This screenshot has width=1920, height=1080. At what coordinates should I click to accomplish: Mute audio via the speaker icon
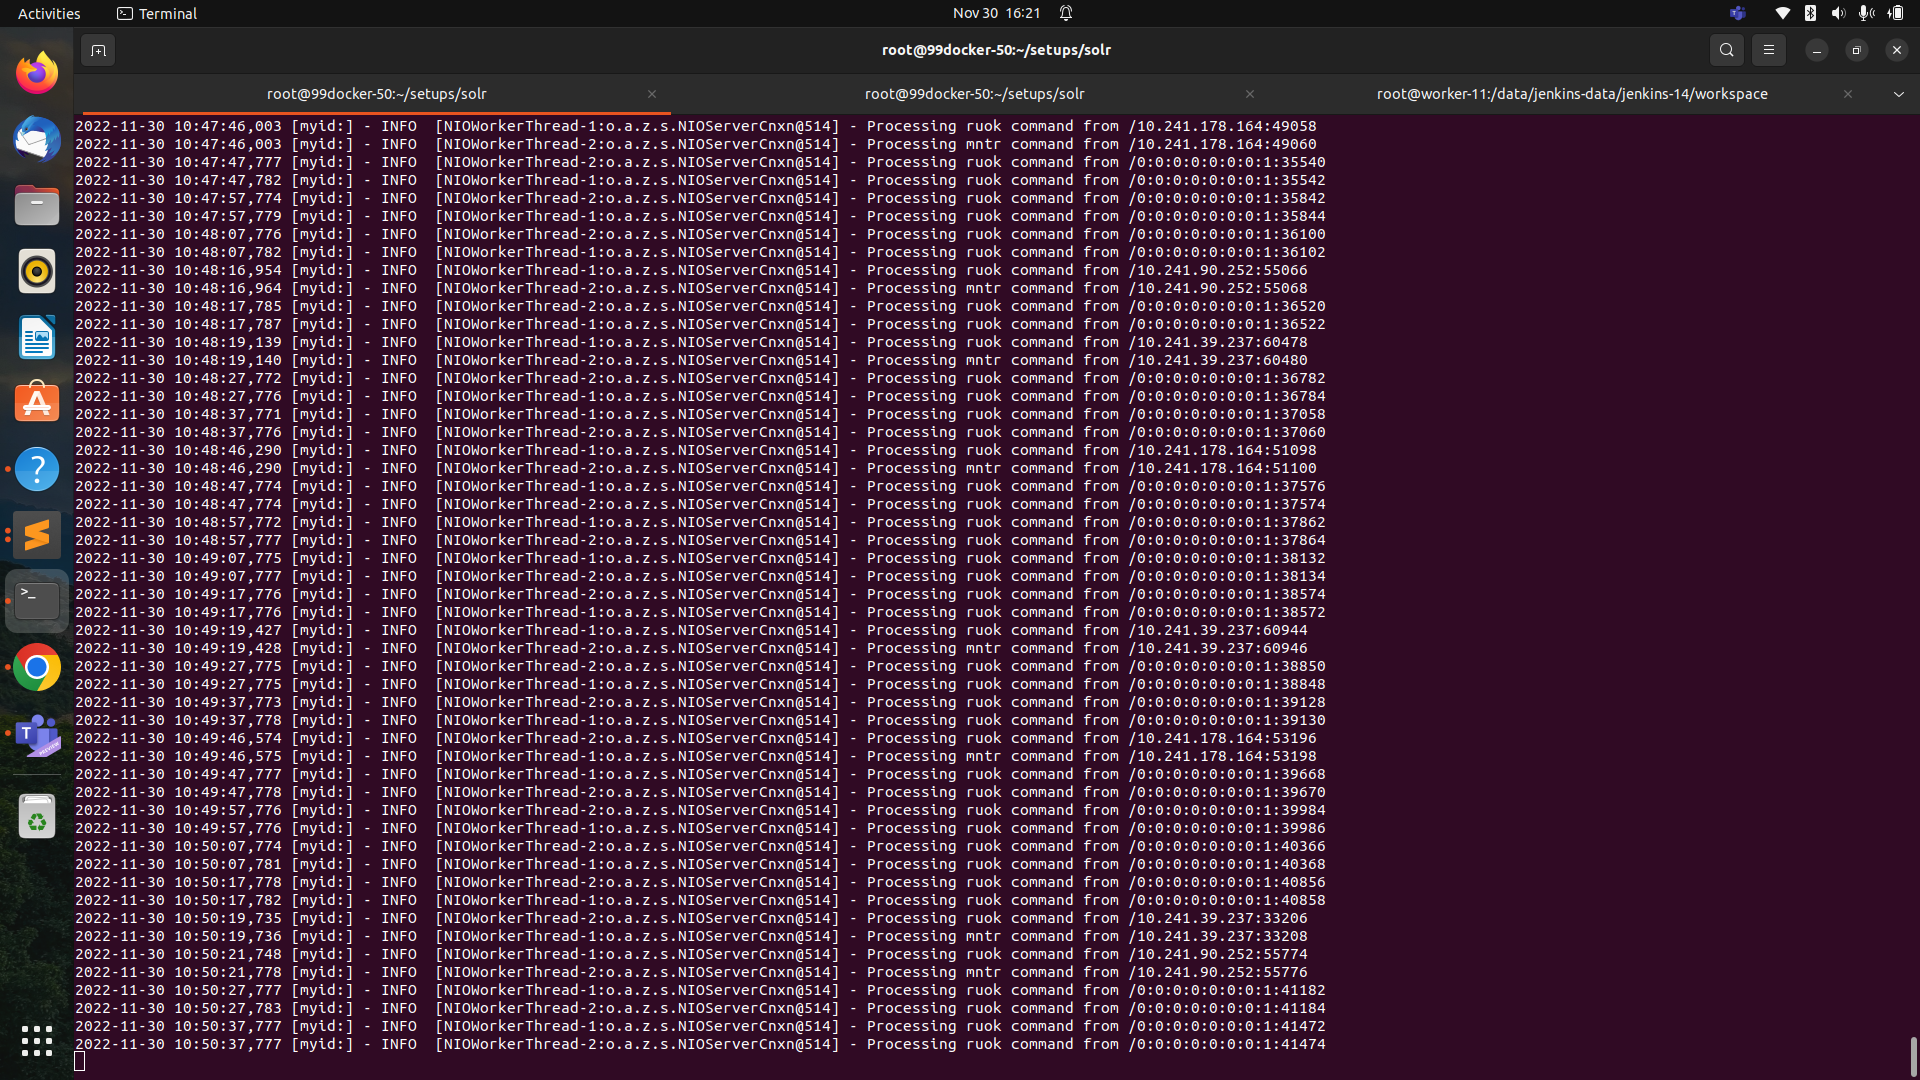tap(1838, 13)
